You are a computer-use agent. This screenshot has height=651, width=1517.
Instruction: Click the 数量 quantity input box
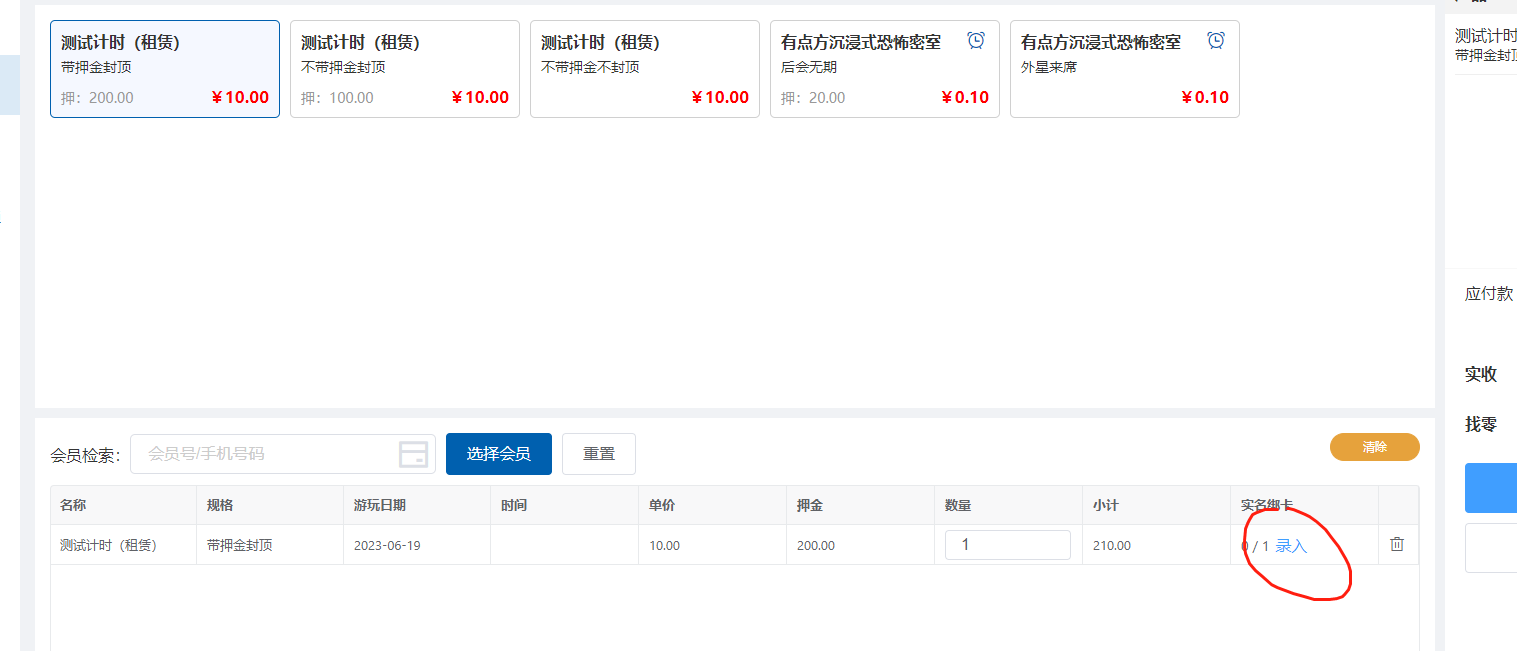[x=1007, y=545]
